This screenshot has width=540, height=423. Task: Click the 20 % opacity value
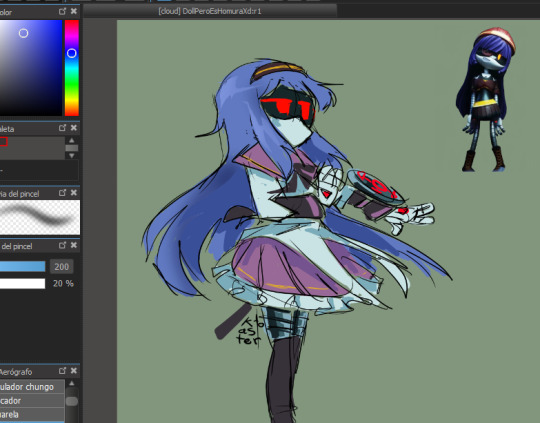(x=63, y=283)
